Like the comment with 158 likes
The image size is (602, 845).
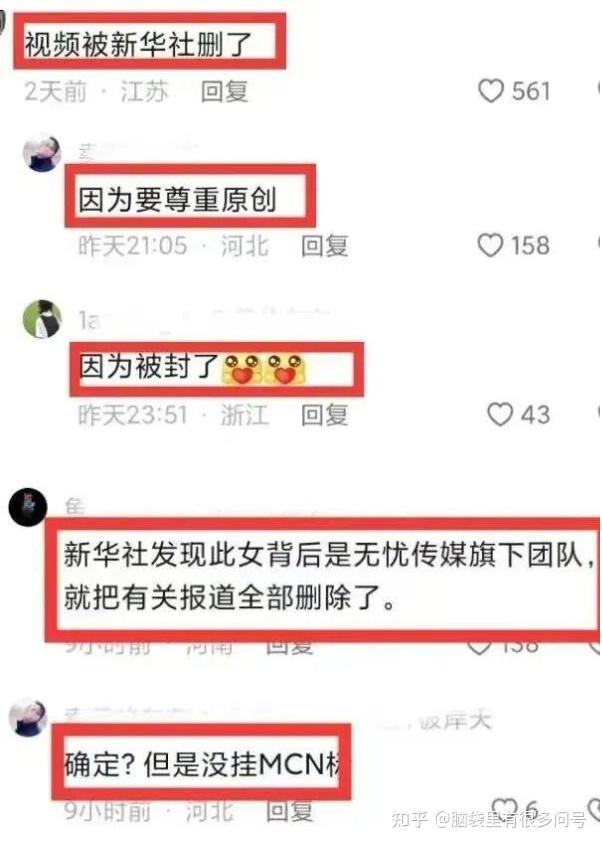point(490,245)
